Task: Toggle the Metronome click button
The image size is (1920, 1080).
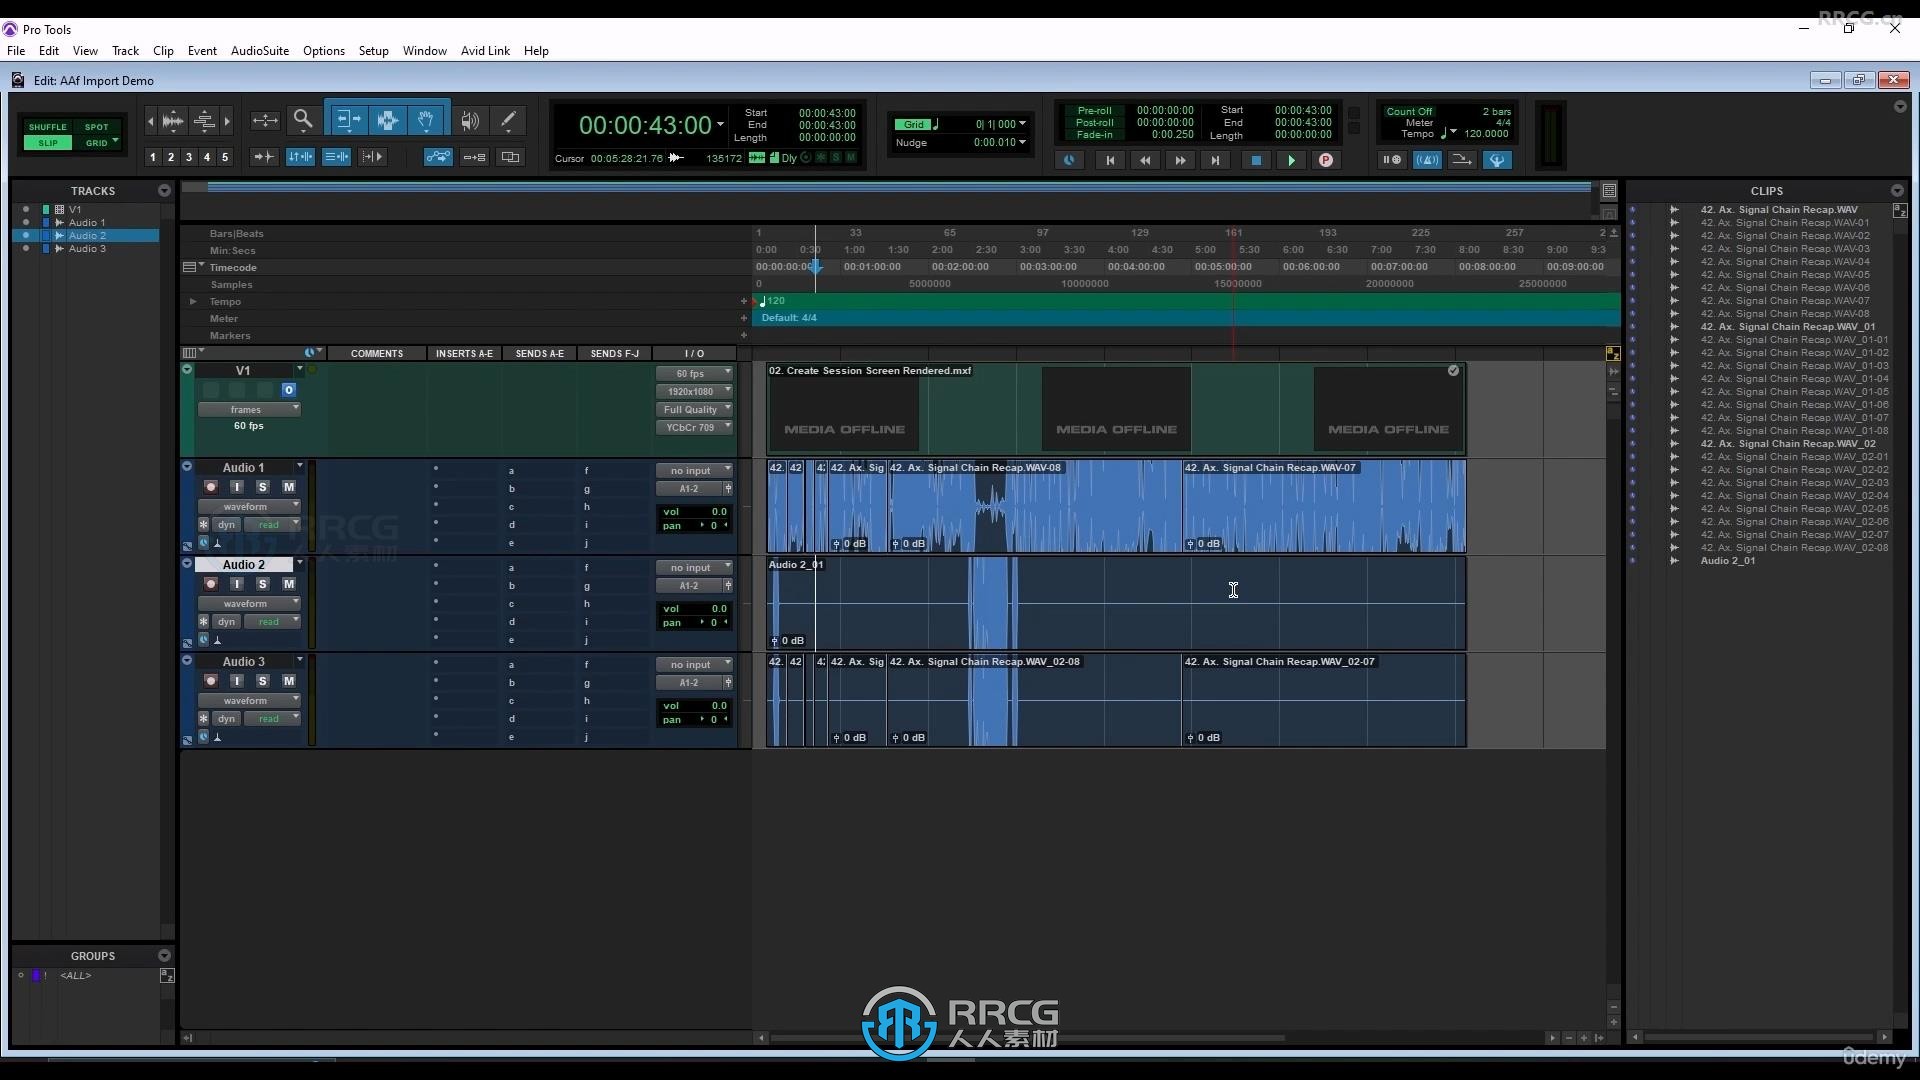Action: click(x=1427, y=160)
